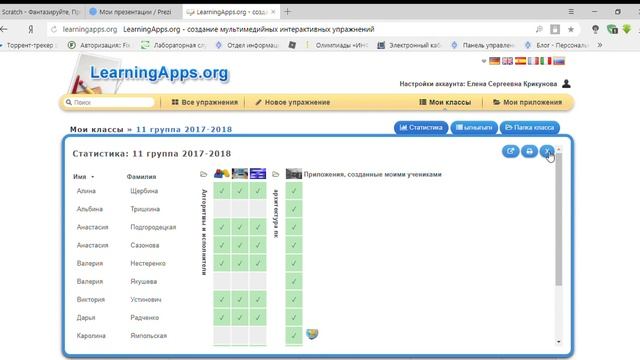Image resolution: width=640 pixels, height=360 pixels.
Task: Click the Мои классы breadcrumb link
Action: pos(97,129)
